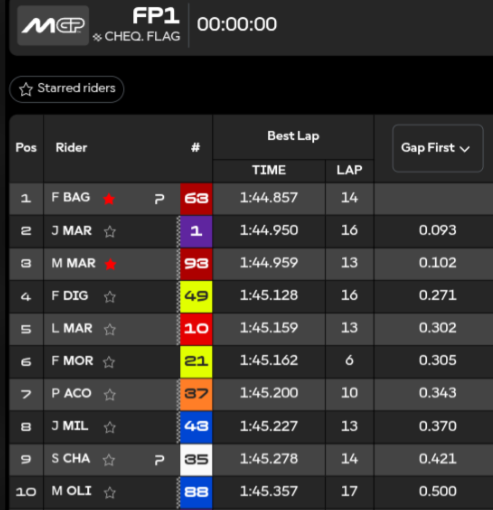Unstar rider F BAG
Viewport: 493px width, 510px height.
click(109, 199)
